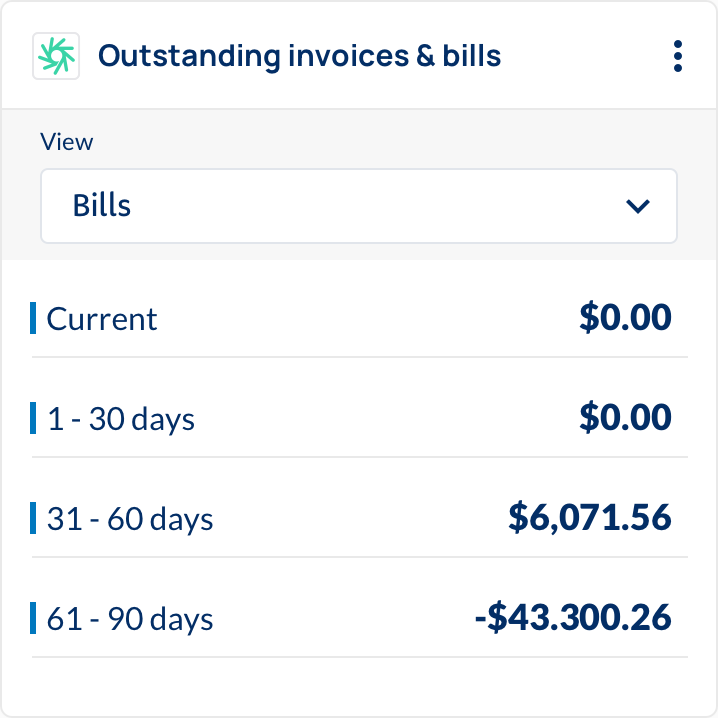
Task: Click the View label above dropdown
Action: (66, 142)
